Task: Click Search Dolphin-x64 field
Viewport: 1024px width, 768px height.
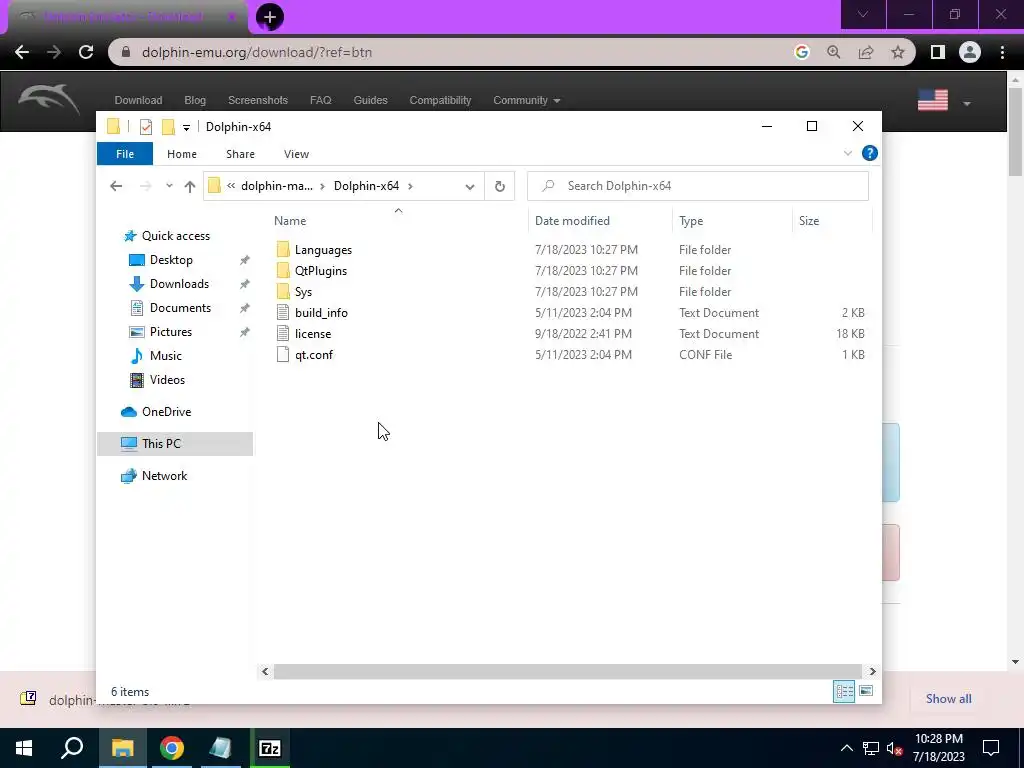Action: 697,186
